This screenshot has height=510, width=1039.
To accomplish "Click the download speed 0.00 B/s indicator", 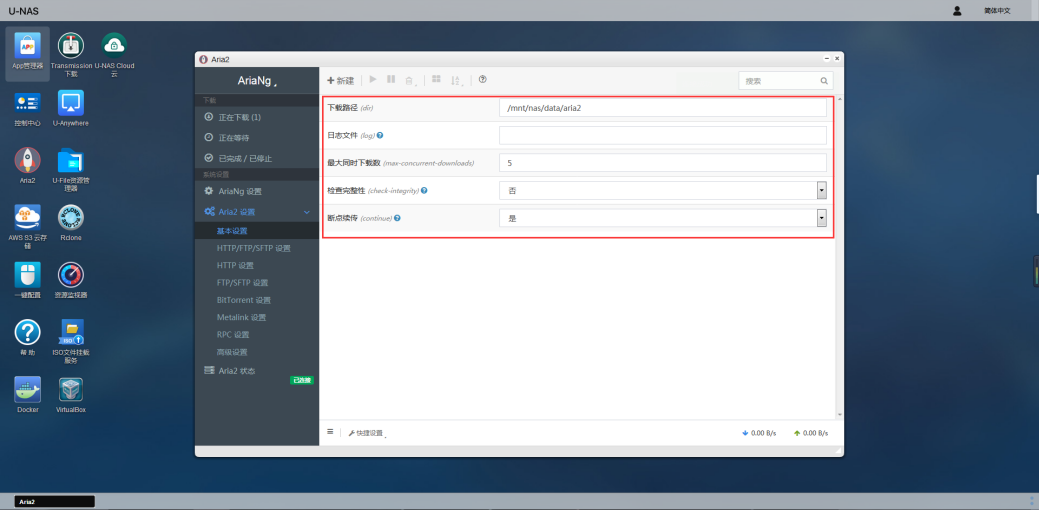I will [x=759, y=433].
